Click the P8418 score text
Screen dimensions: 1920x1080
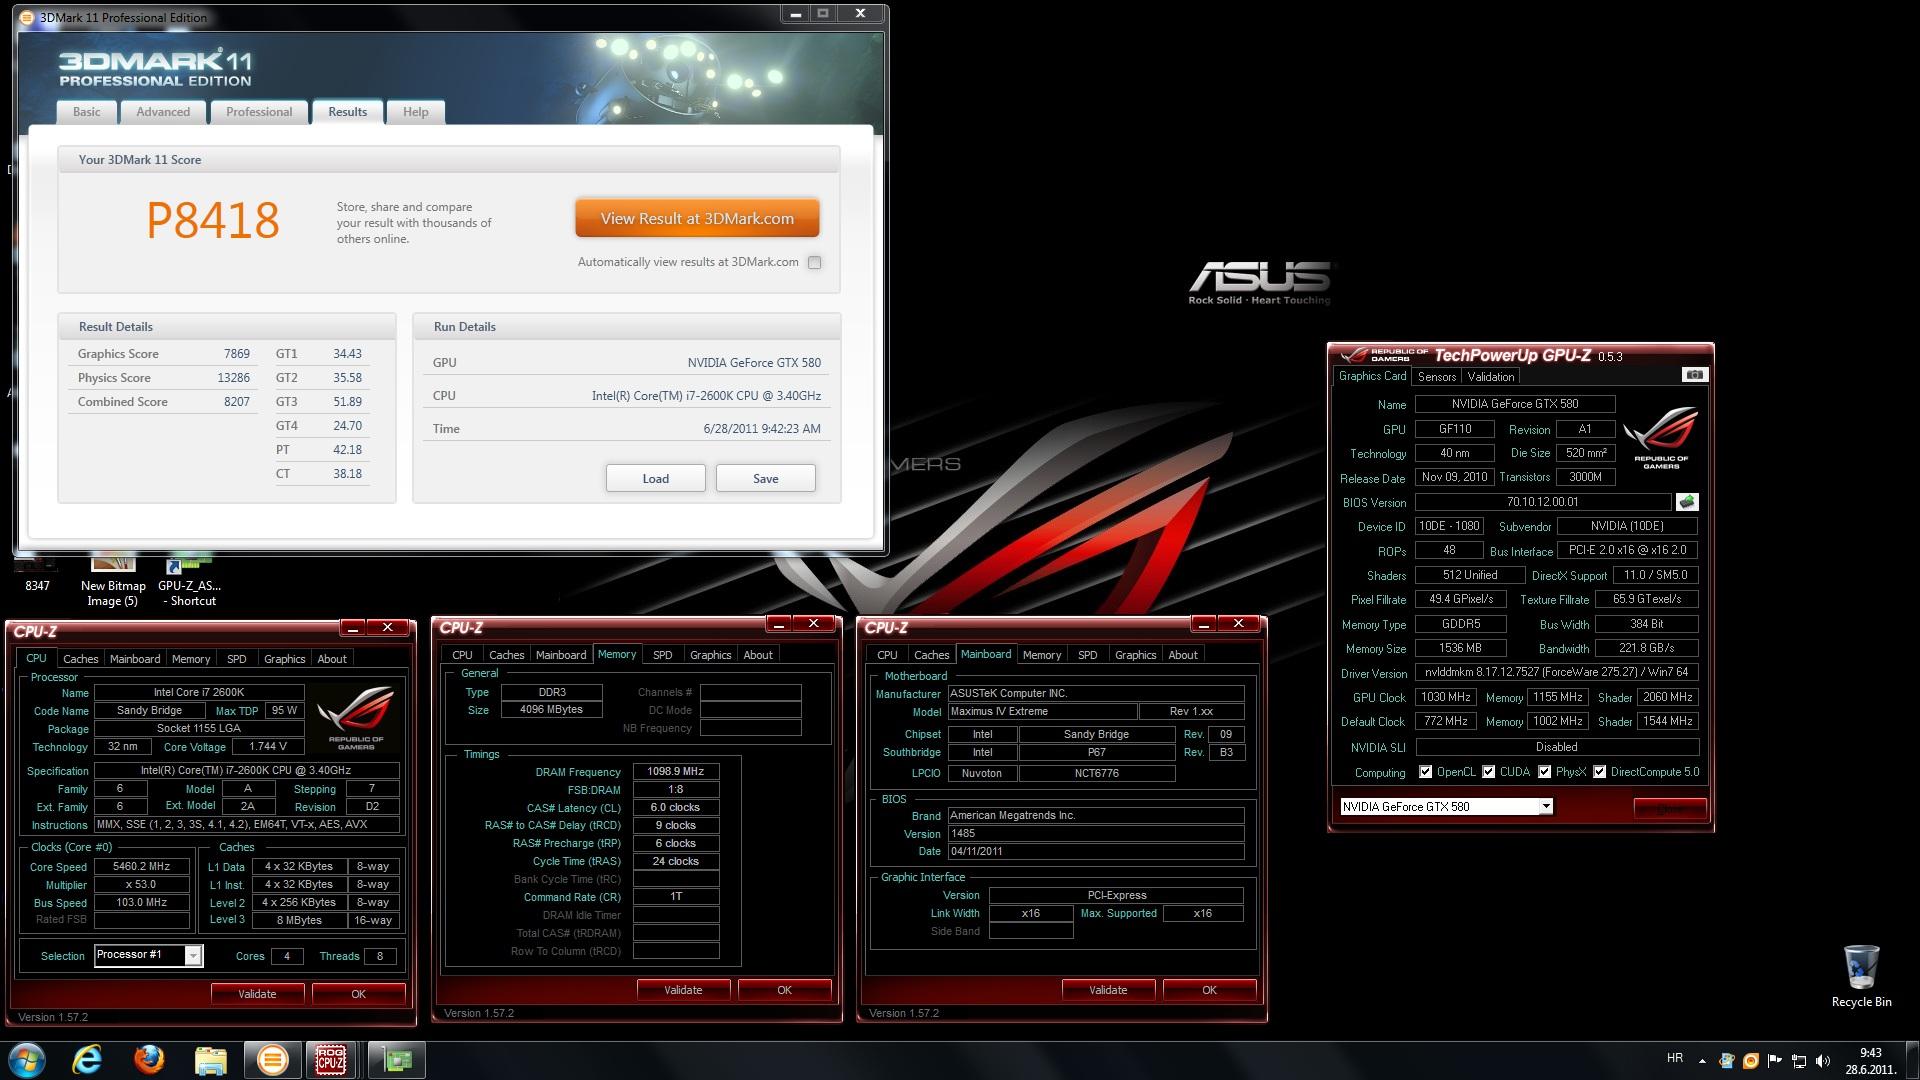[213, 220]
